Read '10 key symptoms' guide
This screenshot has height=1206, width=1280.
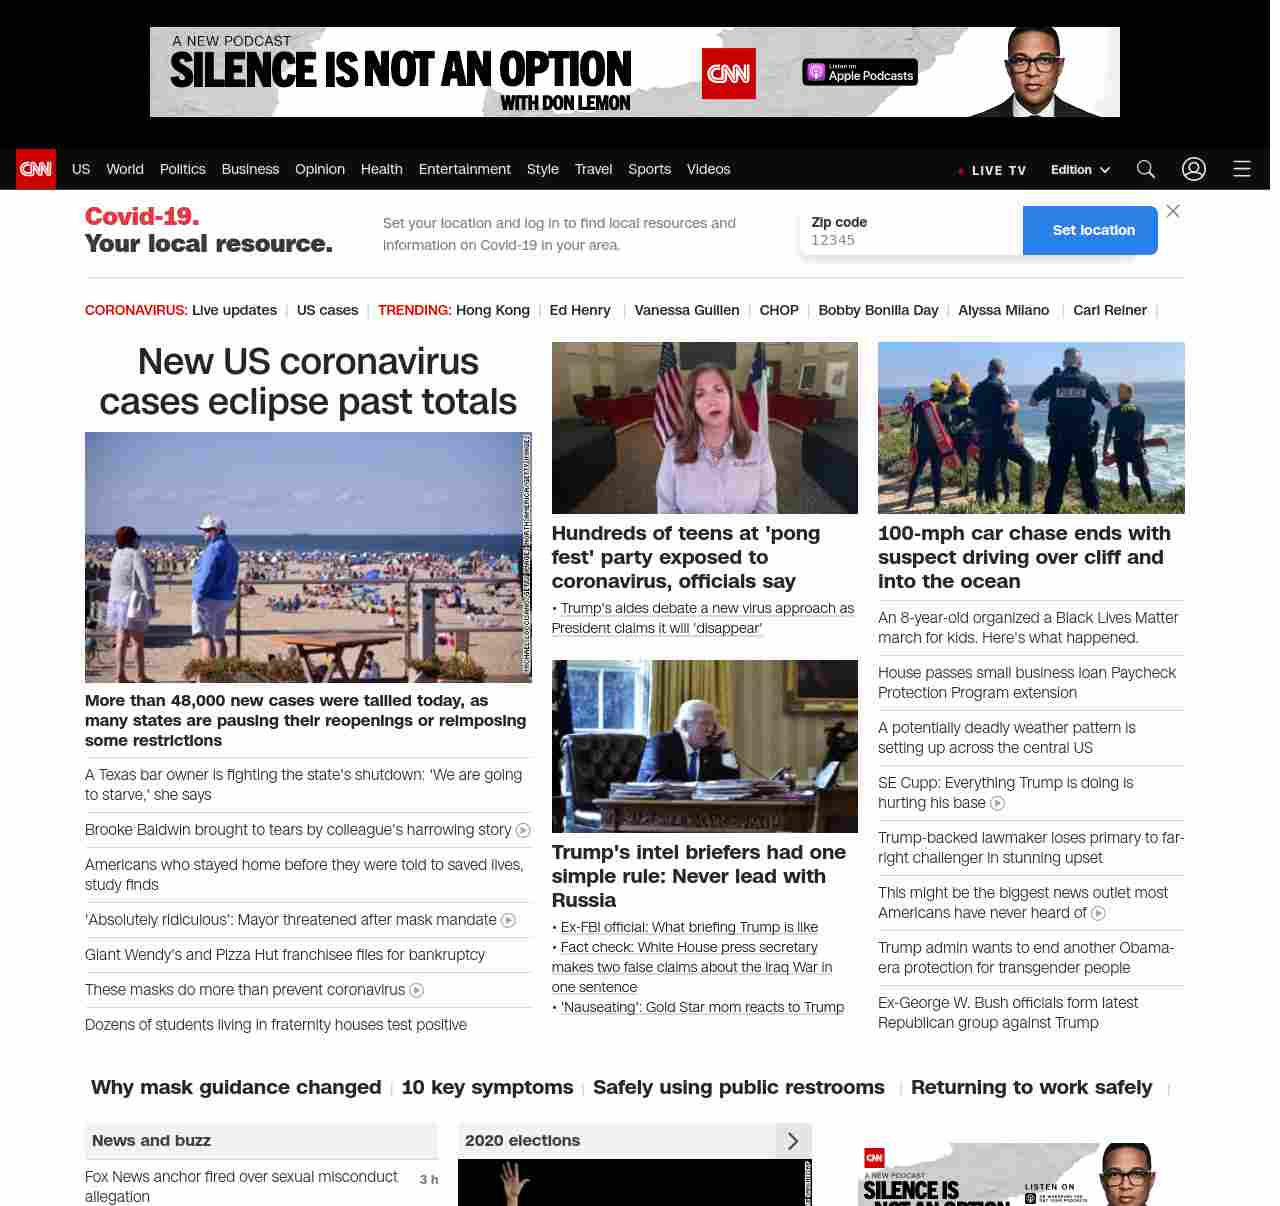point(487,1087)
